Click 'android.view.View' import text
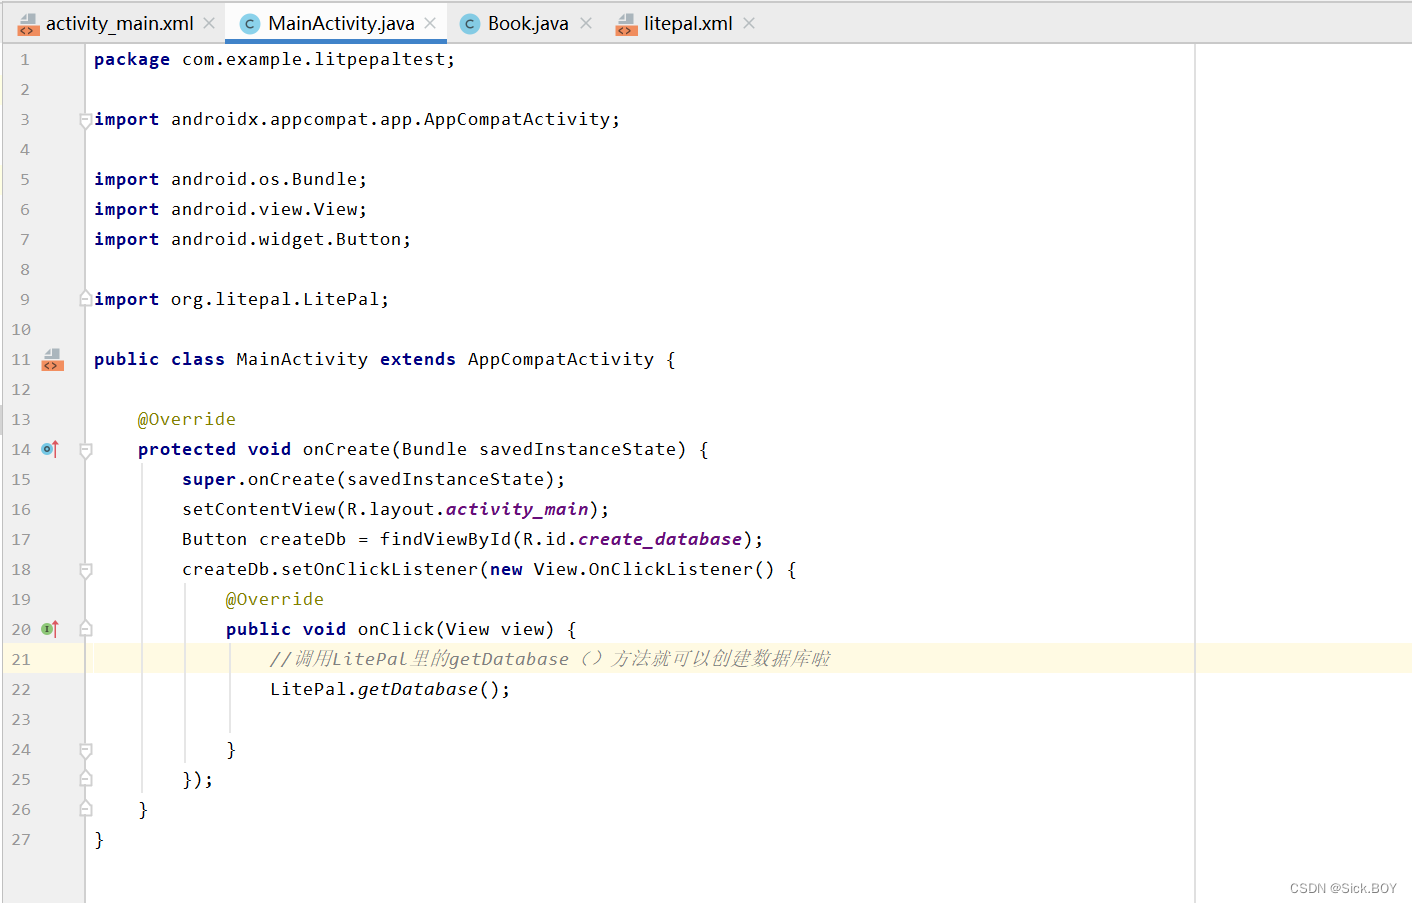Screen dimensions: 1412x903 [x=264, y=209]
